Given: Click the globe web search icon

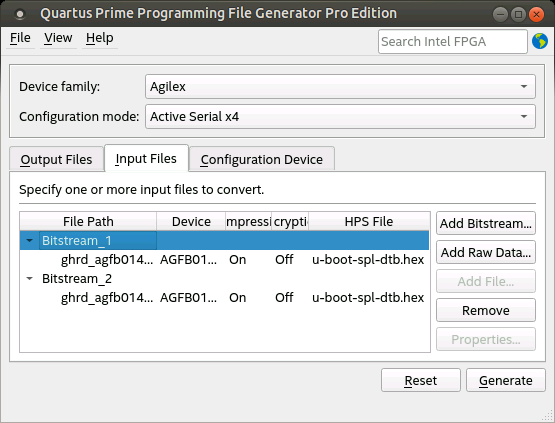Looking at the screenshot, I should pos(540,41).
